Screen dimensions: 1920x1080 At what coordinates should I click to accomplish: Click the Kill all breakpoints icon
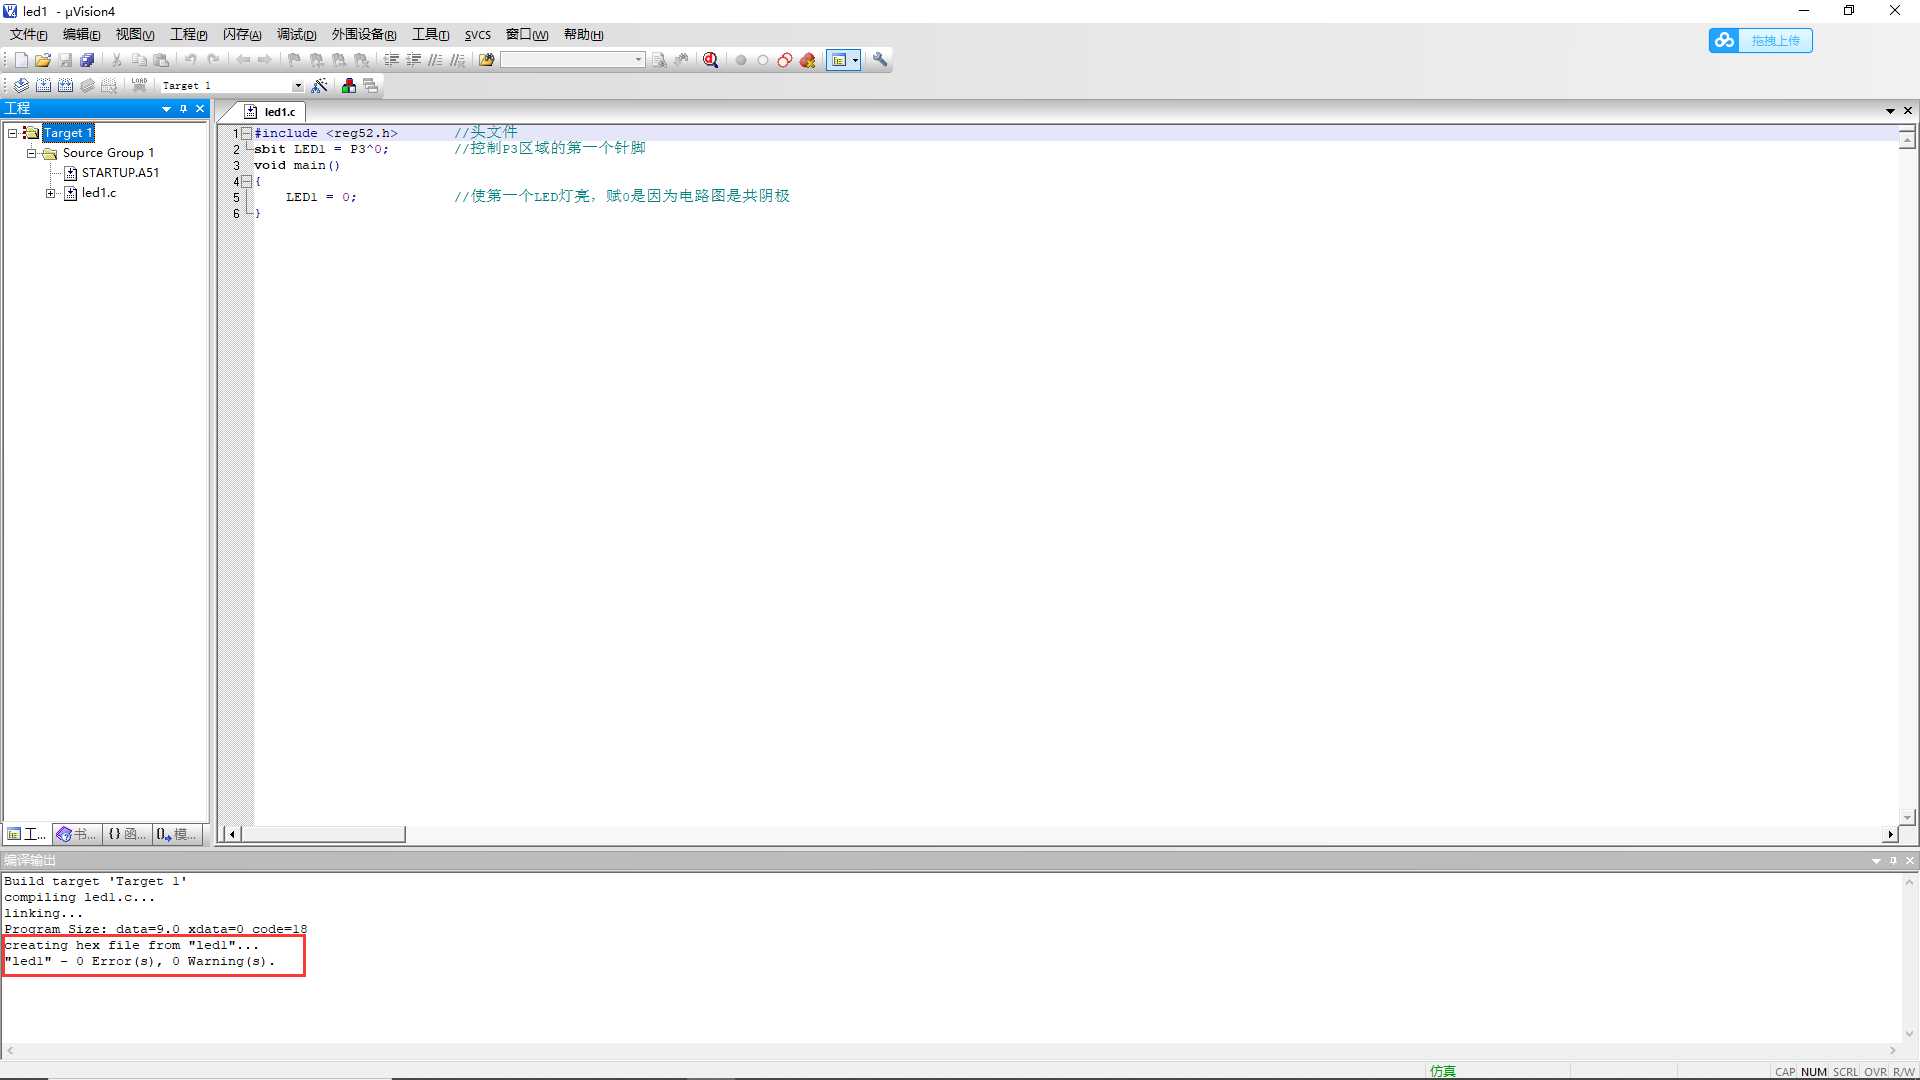807,60
